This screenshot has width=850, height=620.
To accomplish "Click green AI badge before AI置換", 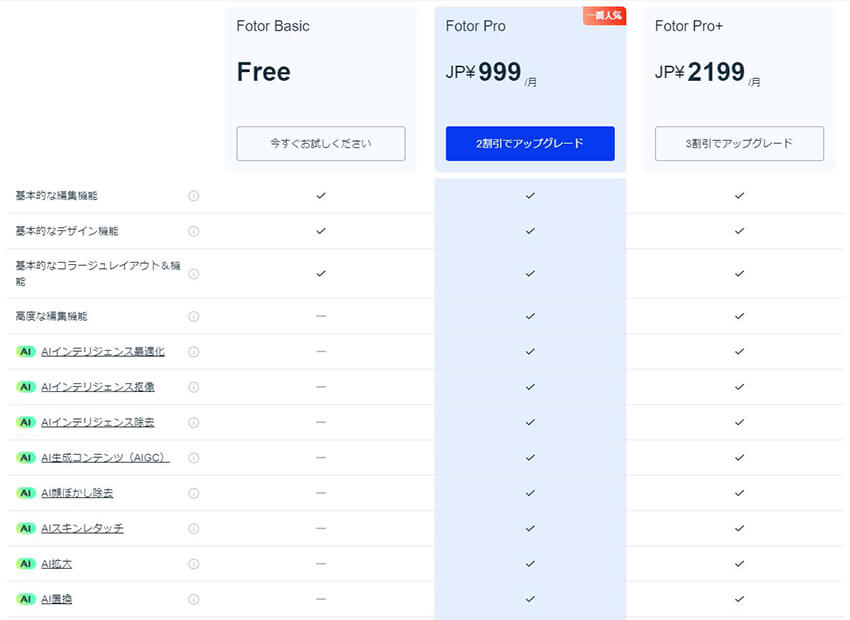I will click(25, 599).
